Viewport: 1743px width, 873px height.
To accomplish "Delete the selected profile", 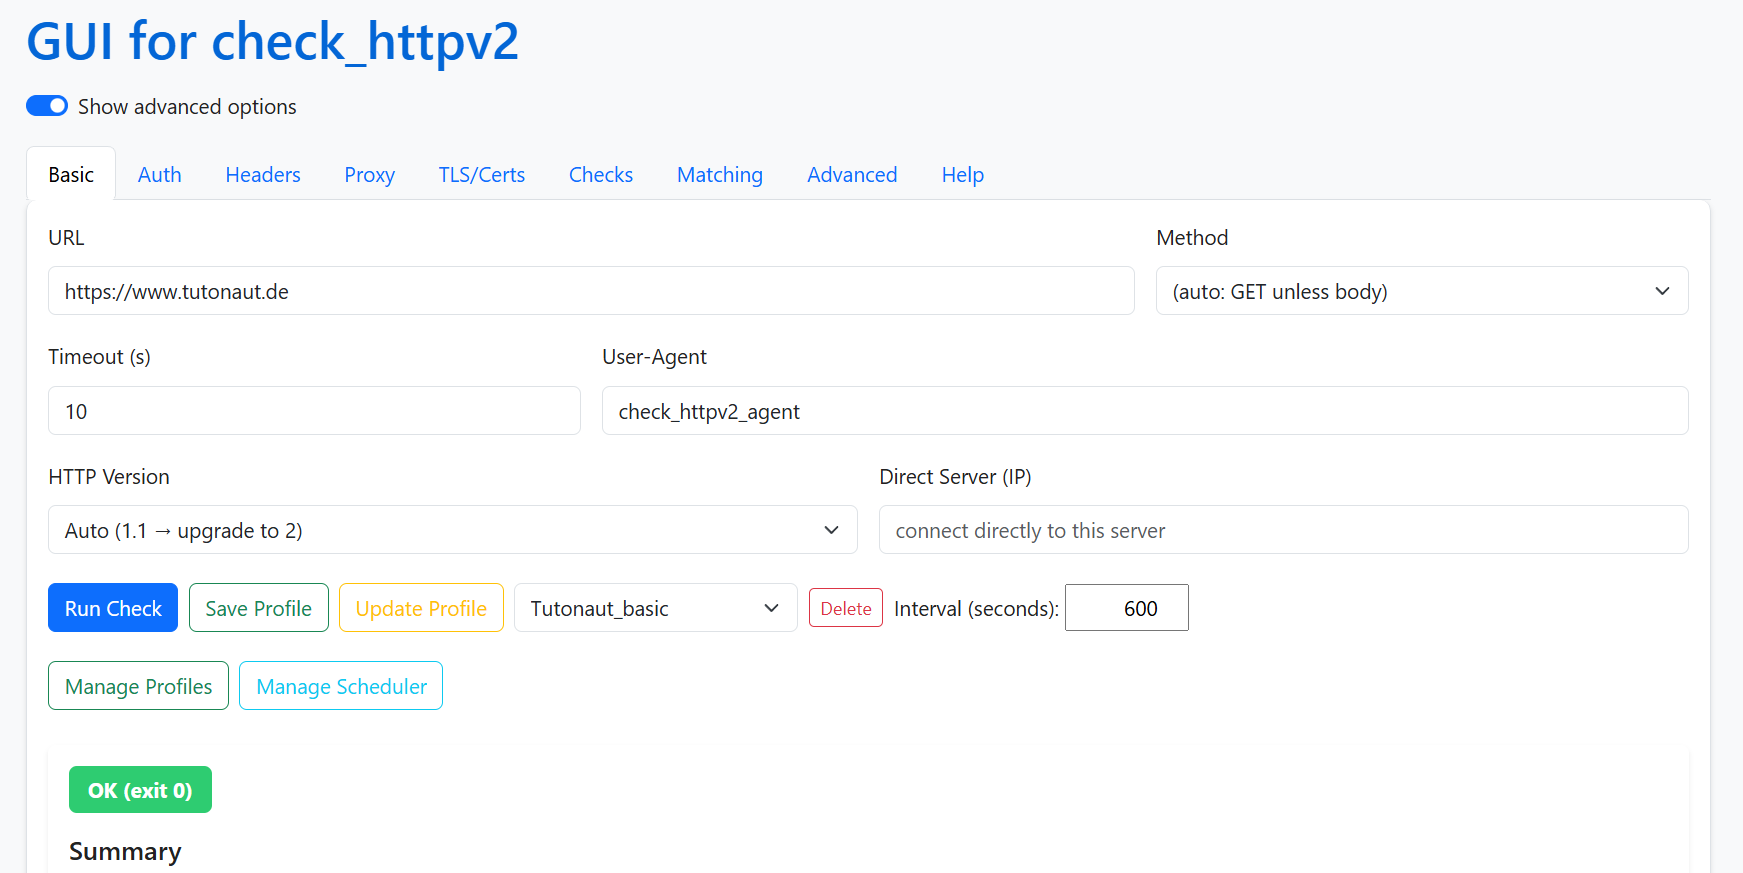I will (x=845, y=608).
